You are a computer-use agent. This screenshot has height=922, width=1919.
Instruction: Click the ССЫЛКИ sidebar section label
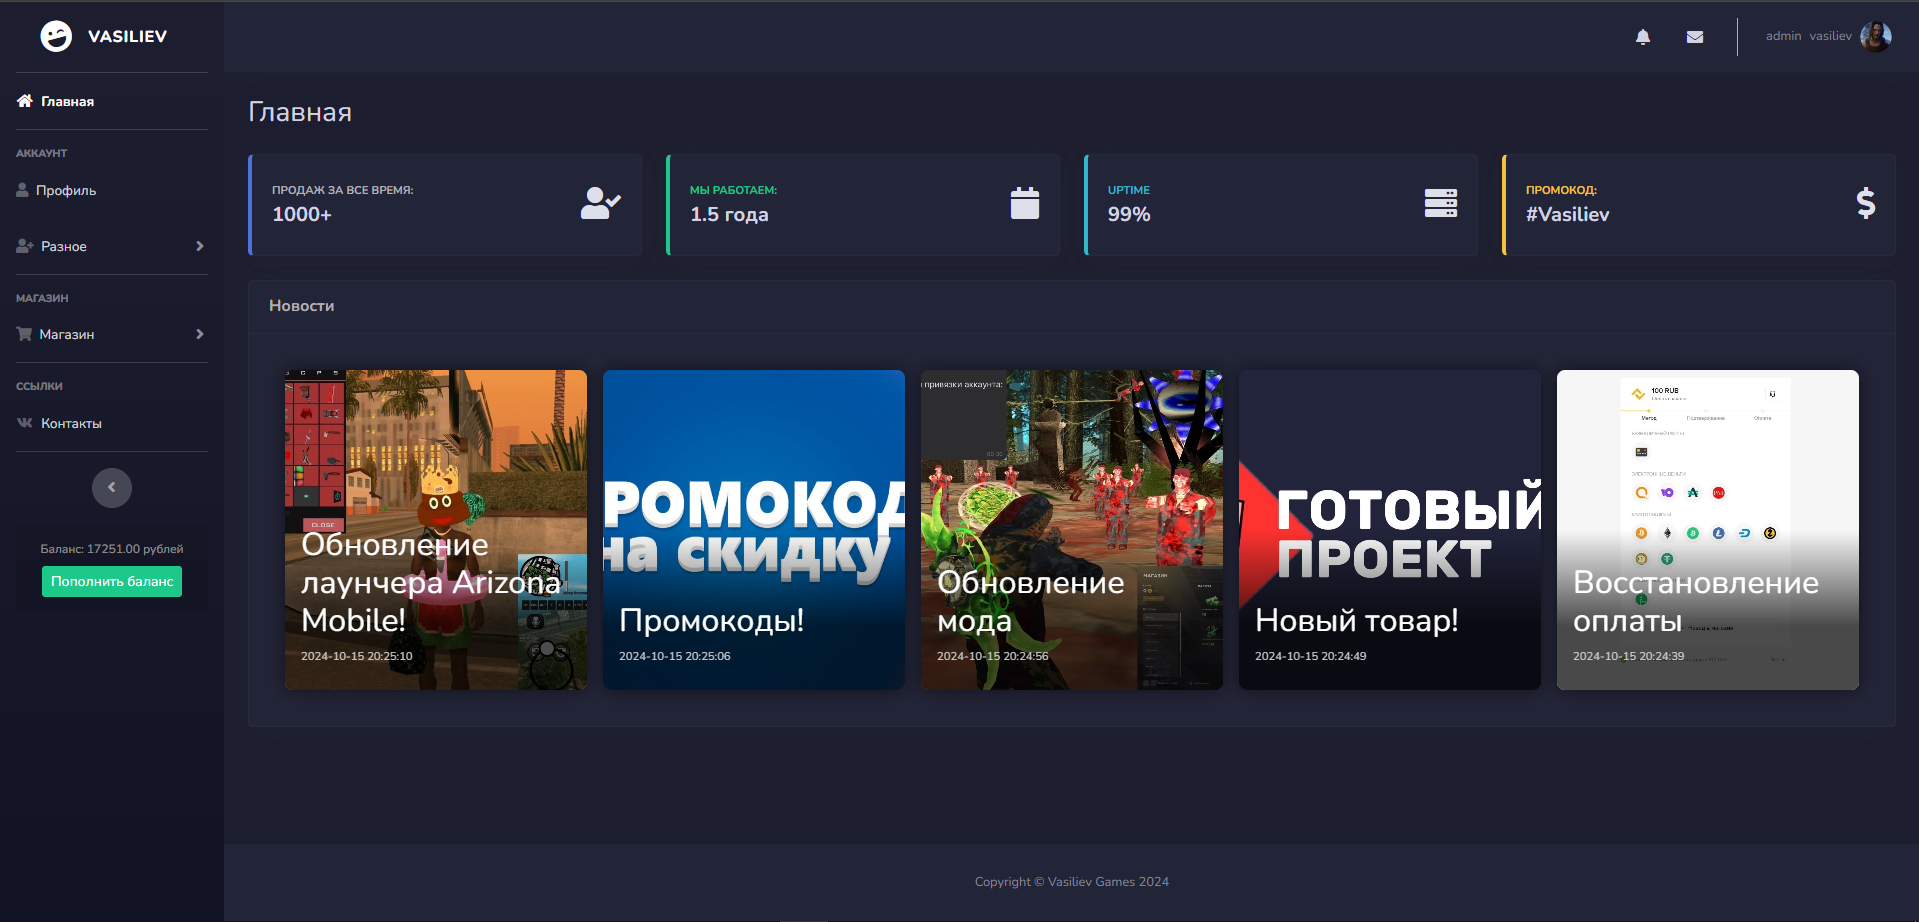[39, 386]
